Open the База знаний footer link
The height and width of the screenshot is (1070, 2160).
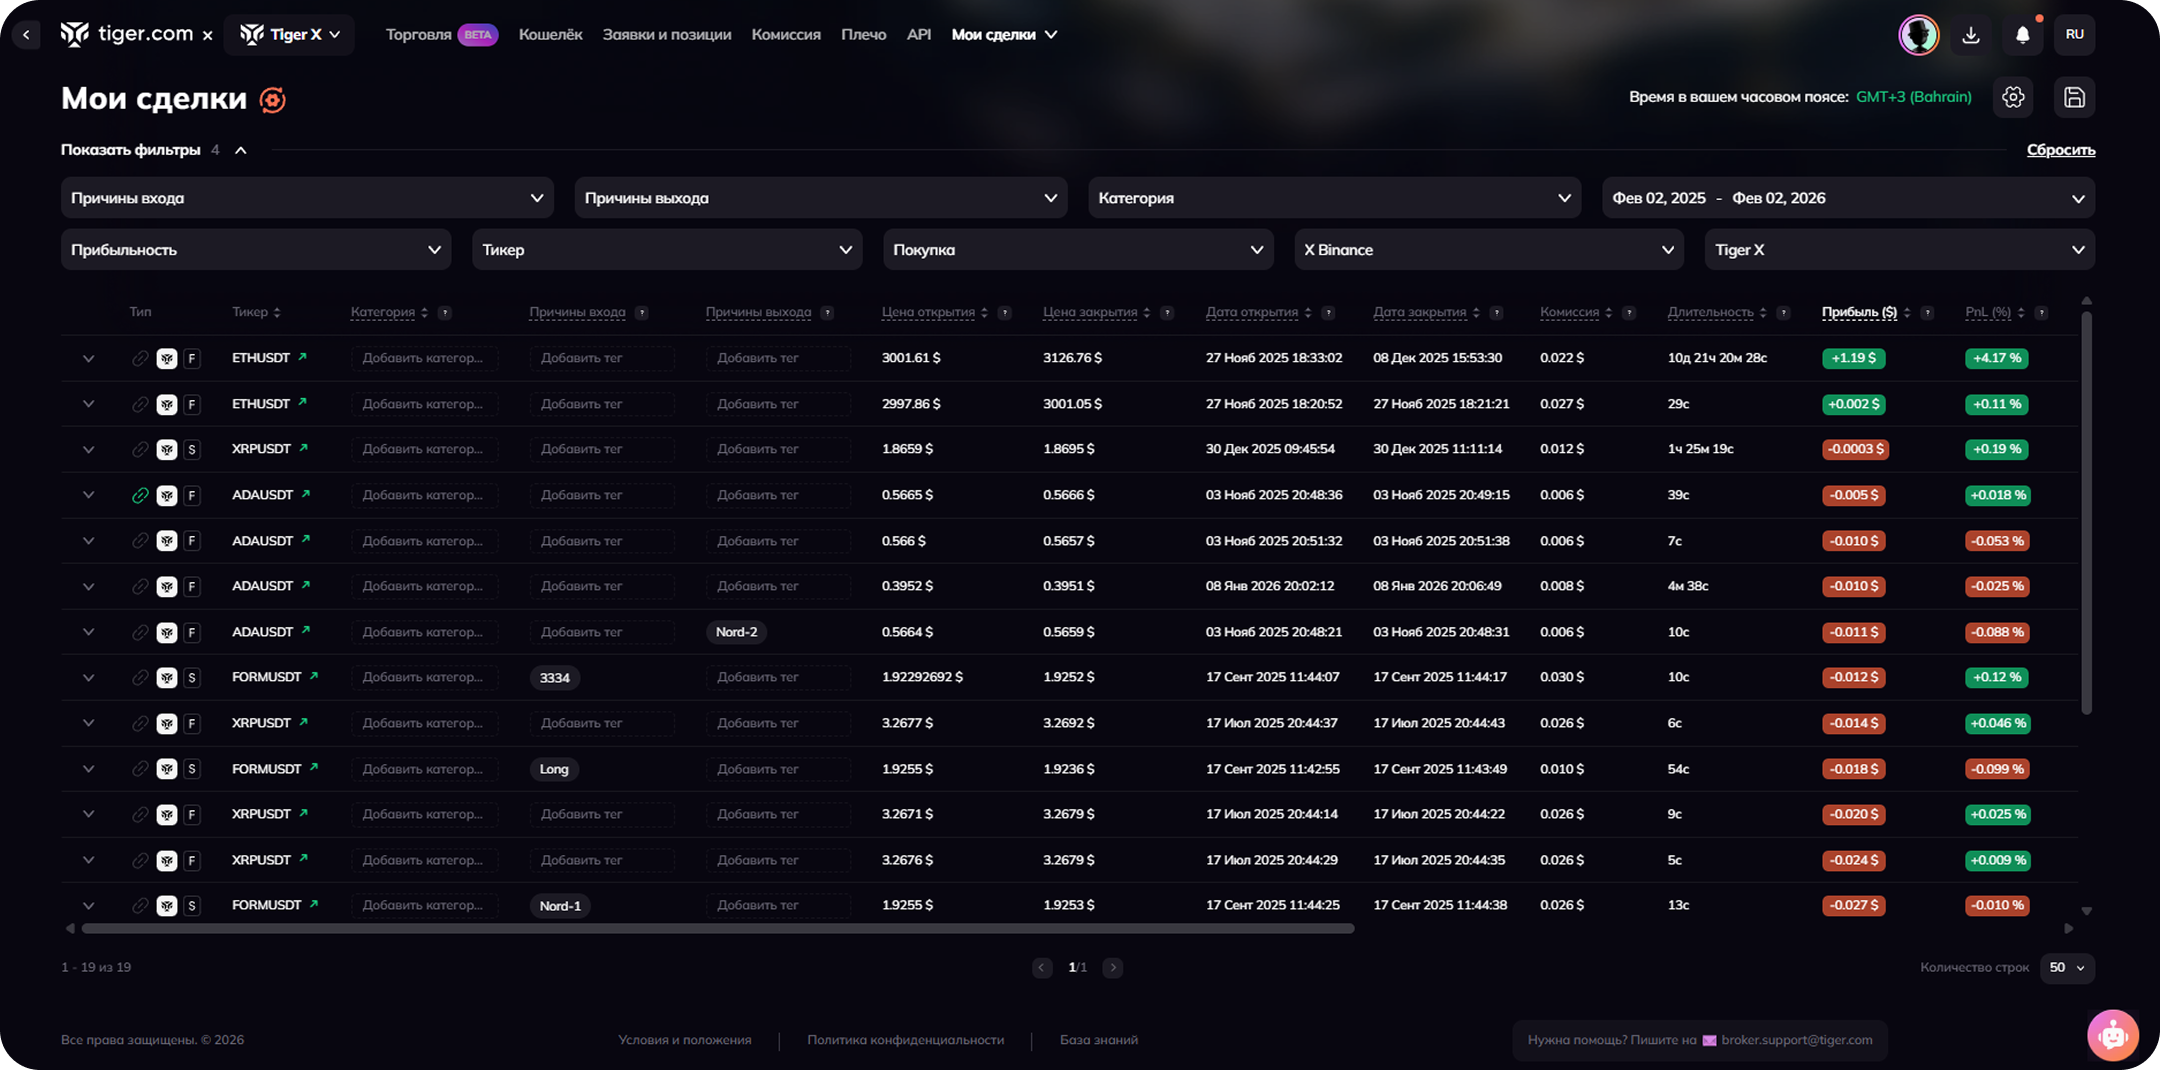point(1098,1040)
